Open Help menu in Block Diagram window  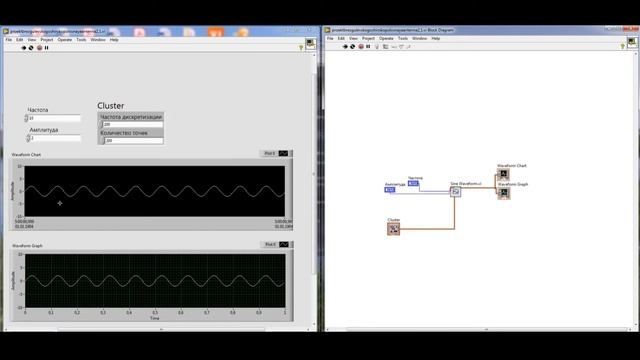436,38
